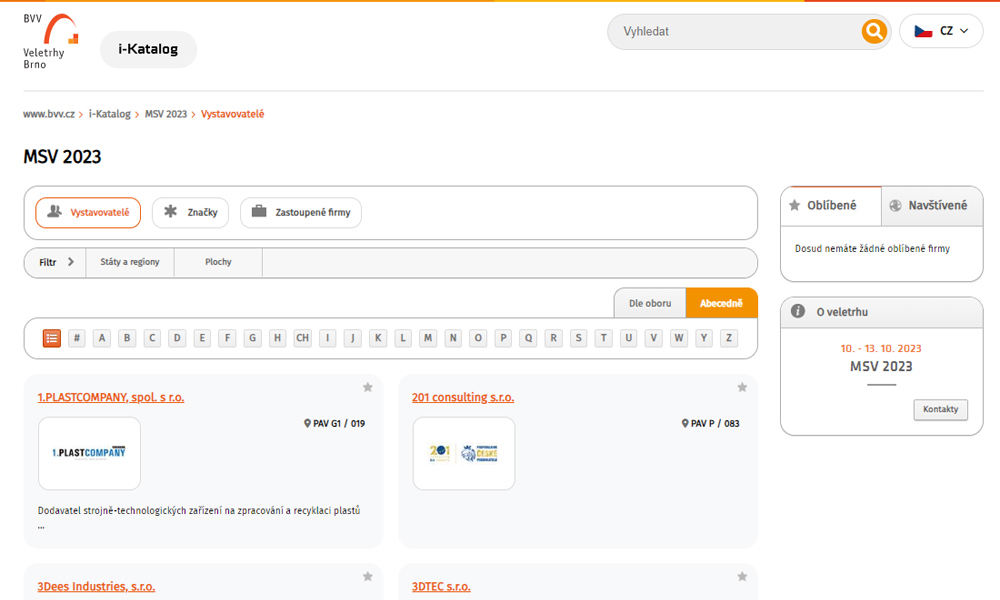Click the 1.PLASTCOMPANY logo thumbnail

[89, 453]
